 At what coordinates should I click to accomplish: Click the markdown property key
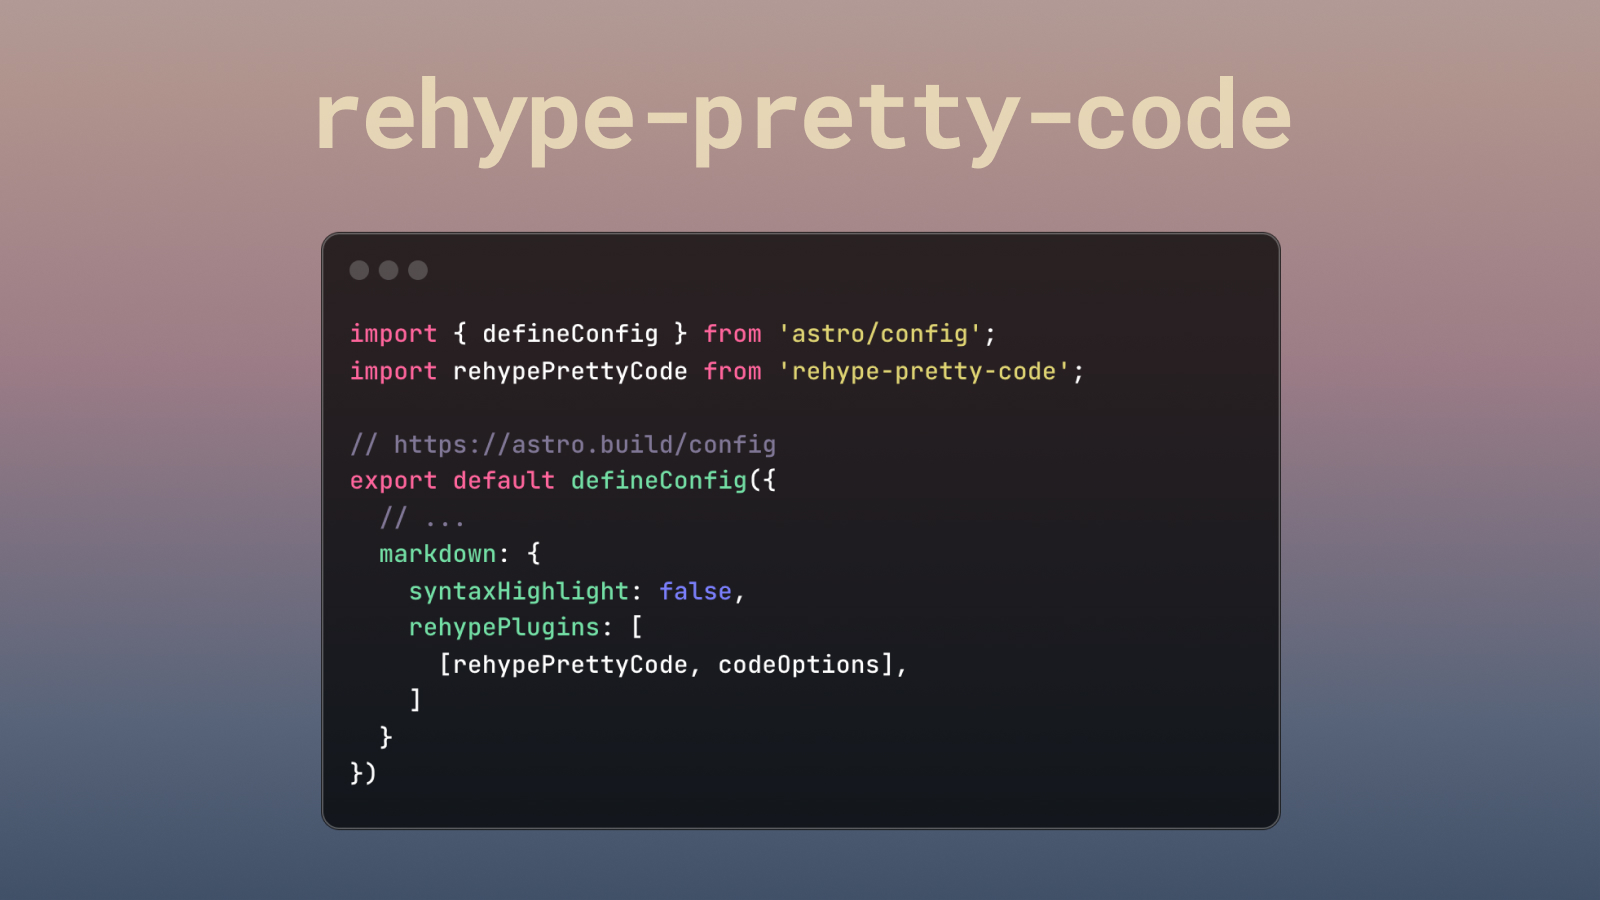pyautogui.click(x=436, y=553)
